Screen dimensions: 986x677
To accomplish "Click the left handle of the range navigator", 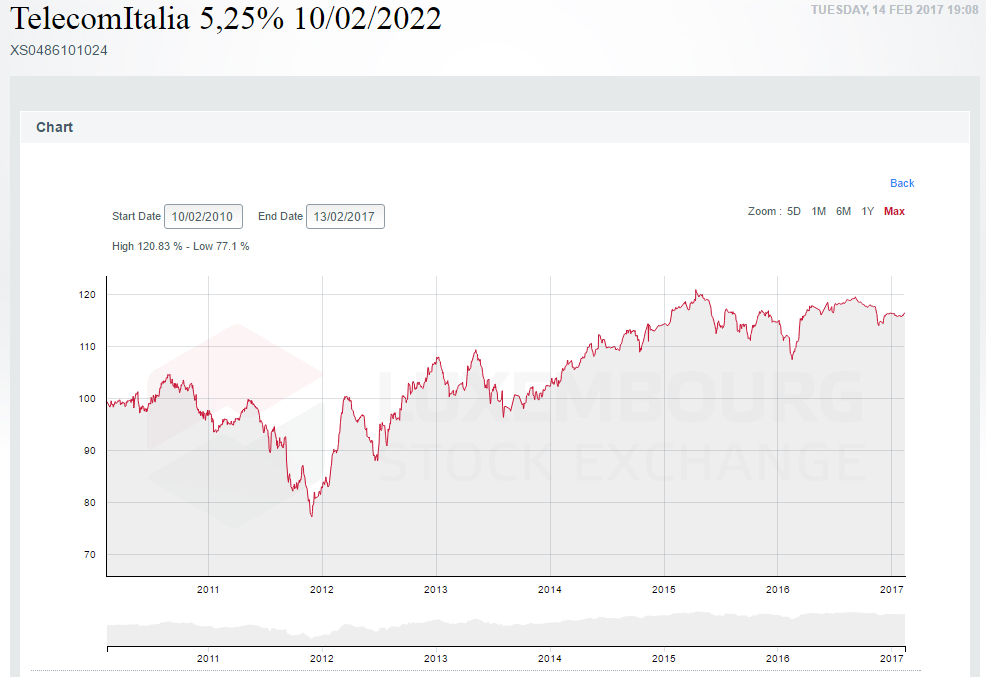I will coord(108,648).
